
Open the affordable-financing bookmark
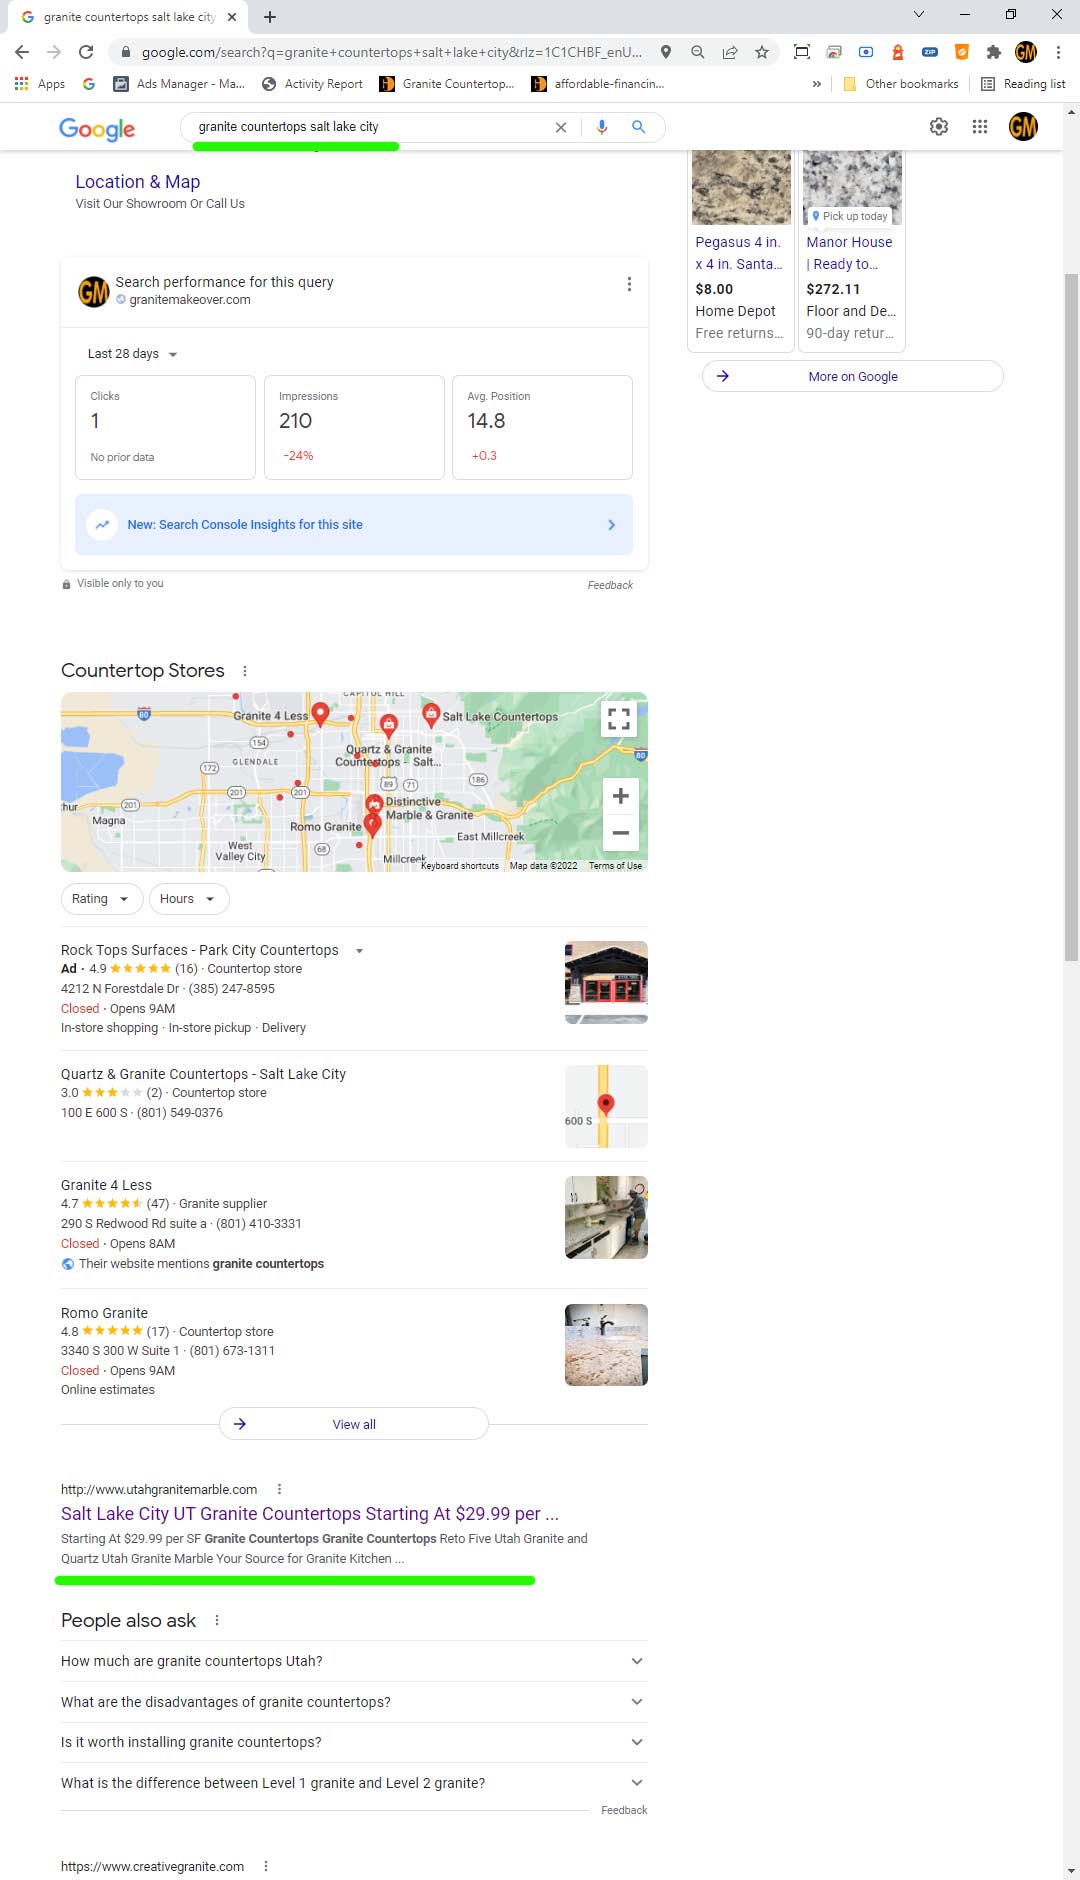598,84
